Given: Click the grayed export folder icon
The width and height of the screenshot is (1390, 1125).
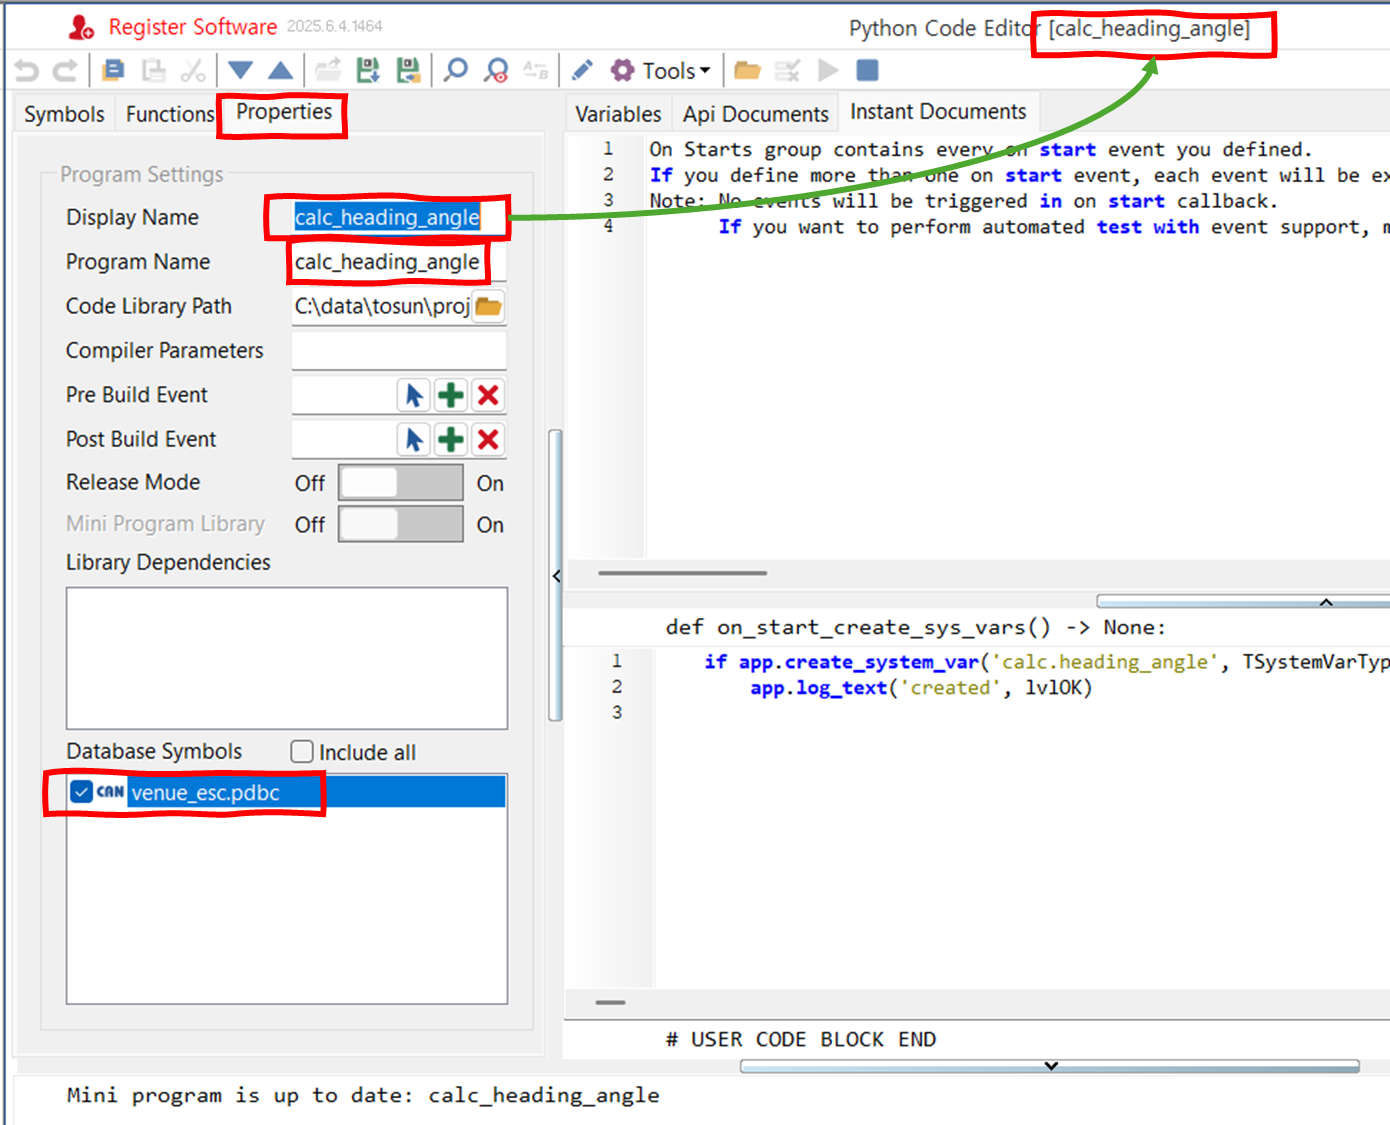Looking at the screenshot, I should click(327, 70).
